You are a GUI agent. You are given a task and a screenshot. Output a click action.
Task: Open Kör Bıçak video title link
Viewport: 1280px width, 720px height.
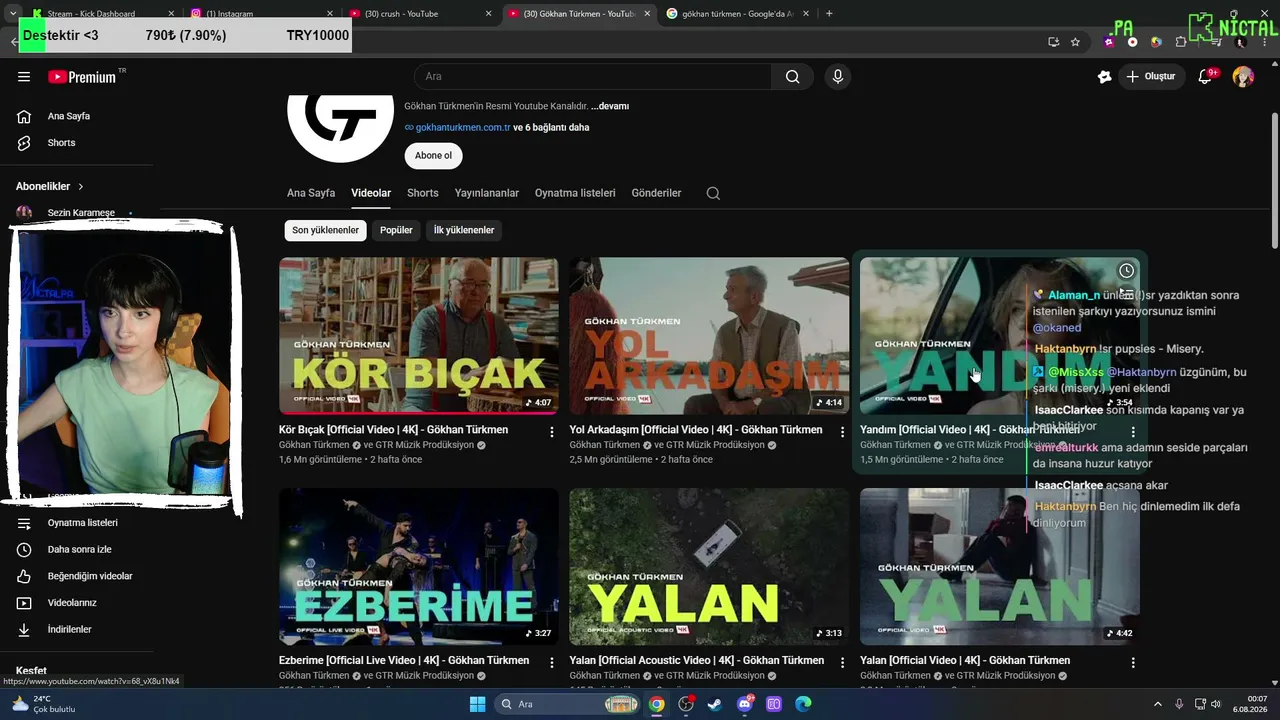pos(393,430)
